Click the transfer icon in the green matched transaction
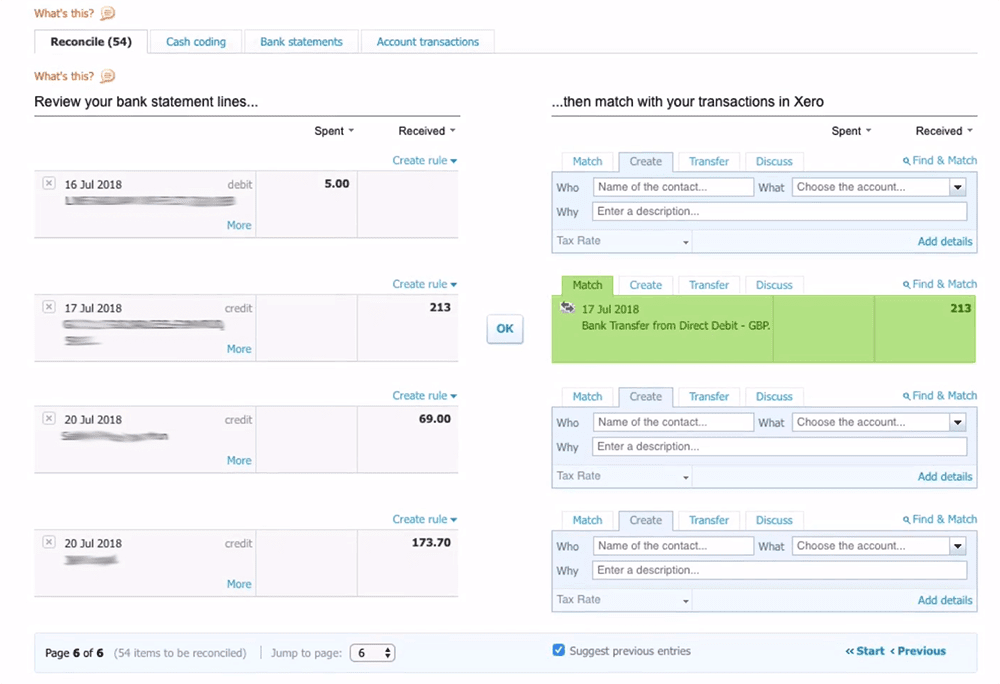Image resolution: width=1000 pixels, height=684 pixels. point(567,307)
